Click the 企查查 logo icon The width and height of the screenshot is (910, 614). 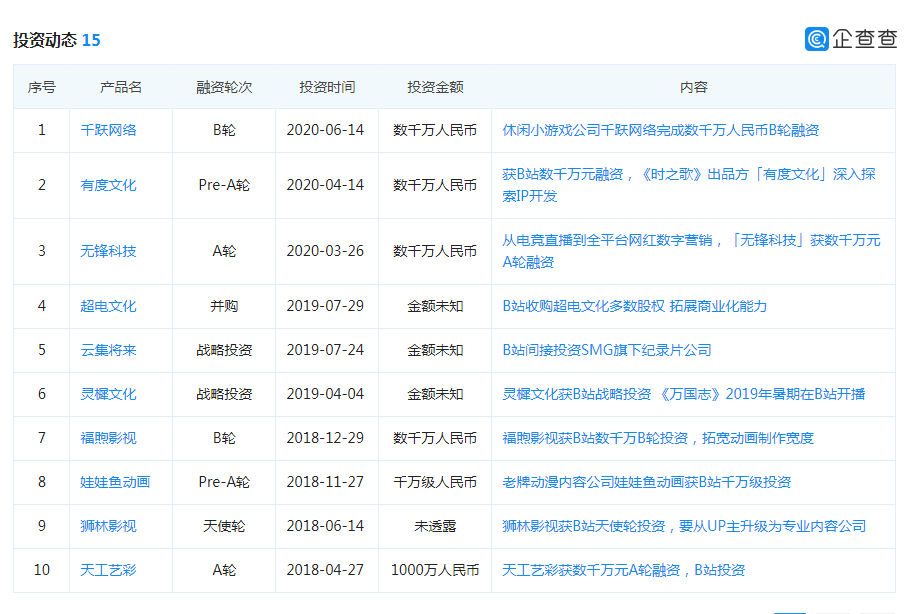(817, 39)
